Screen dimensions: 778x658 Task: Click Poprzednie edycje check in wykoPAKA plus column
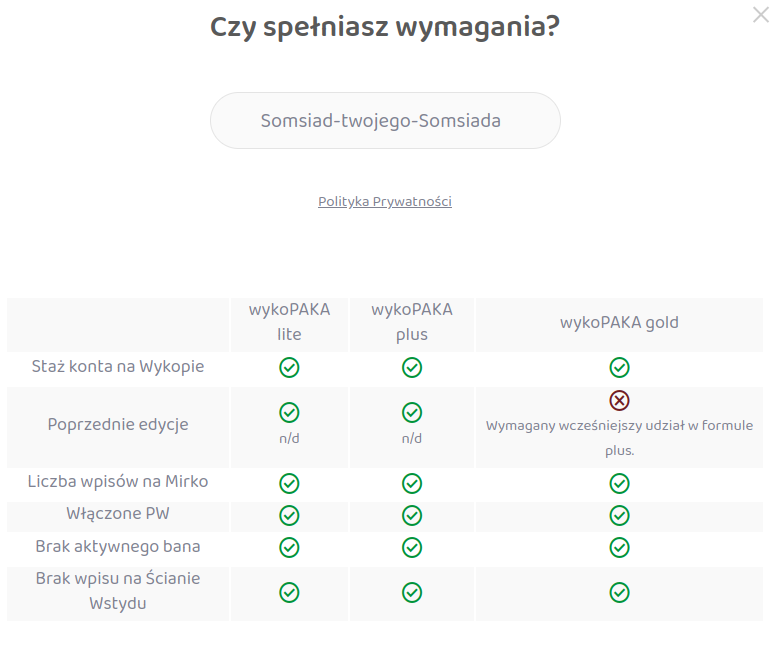click(x=411, y=412)
